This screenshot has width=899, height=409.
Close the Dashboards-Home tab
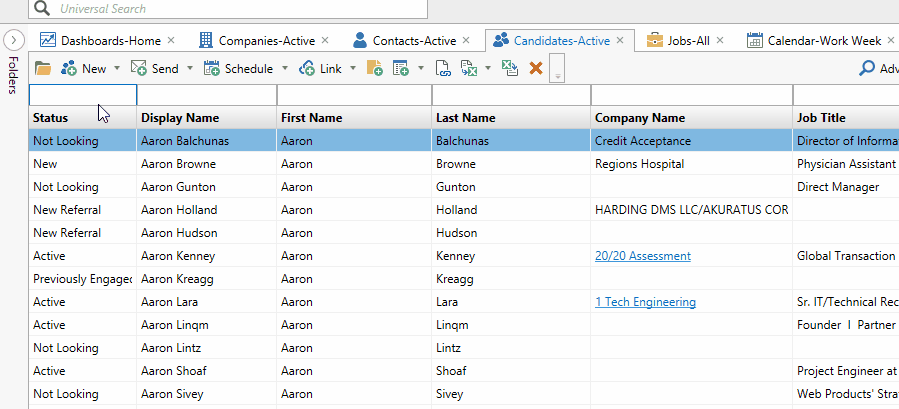coord(171,40)
